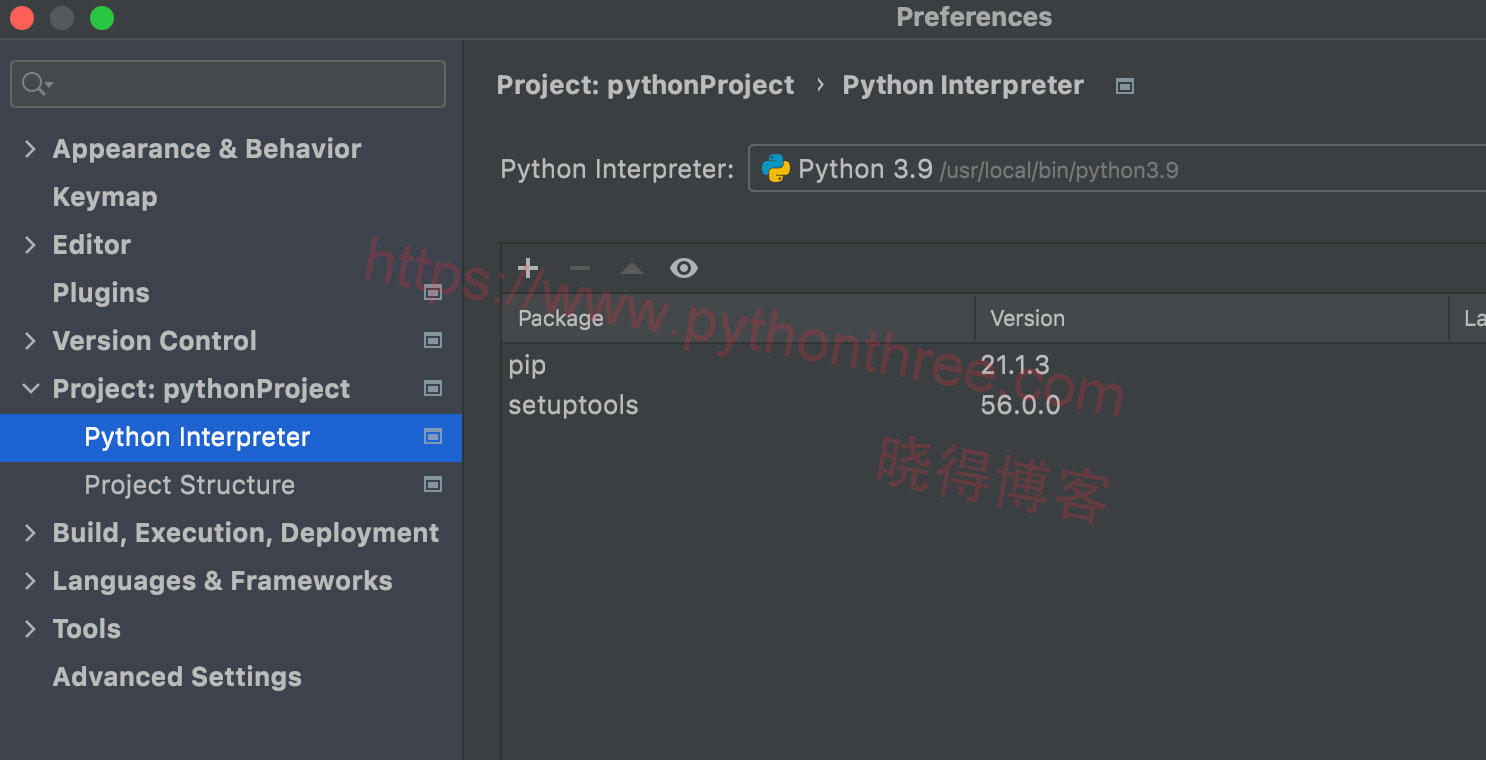Click version 21.1.3 cell
Screen dimensions: 1486x760
click(1015, 365)
